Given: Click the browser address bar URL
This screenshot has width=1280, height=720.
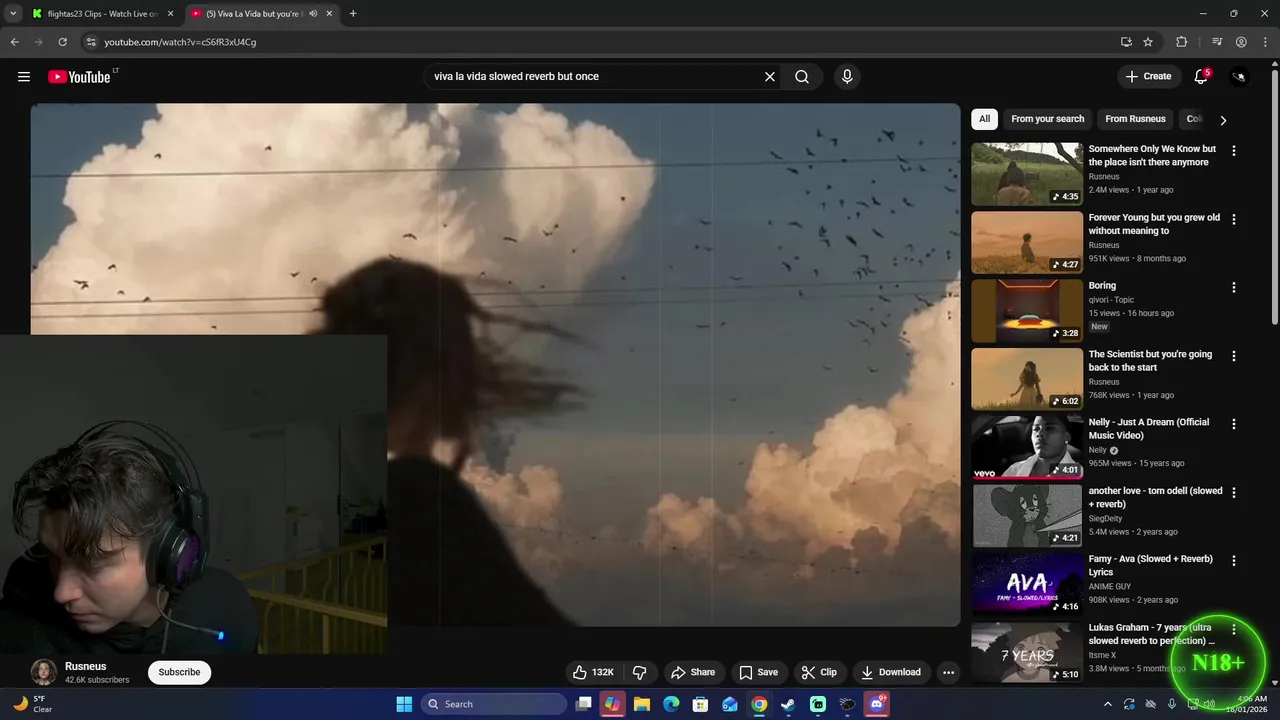Looking at the screenshot, I should (x=180, y=42).
